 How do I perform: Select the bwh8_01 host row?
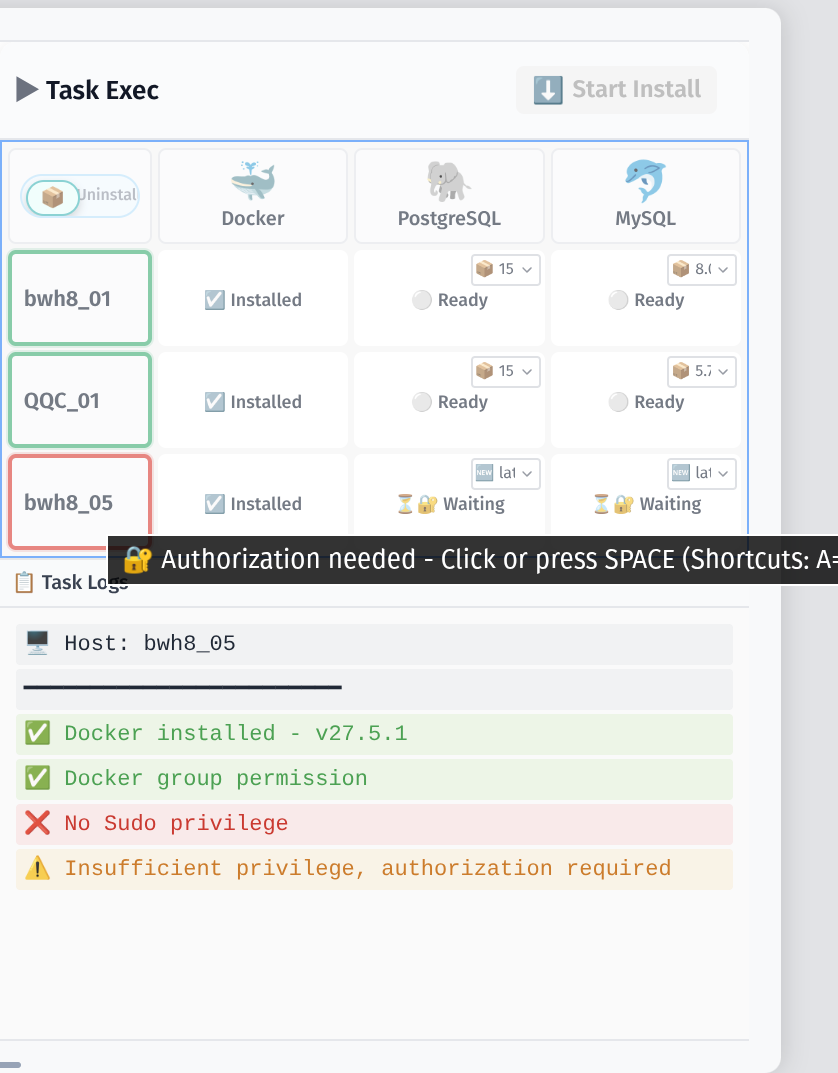[x=80, y=299]
